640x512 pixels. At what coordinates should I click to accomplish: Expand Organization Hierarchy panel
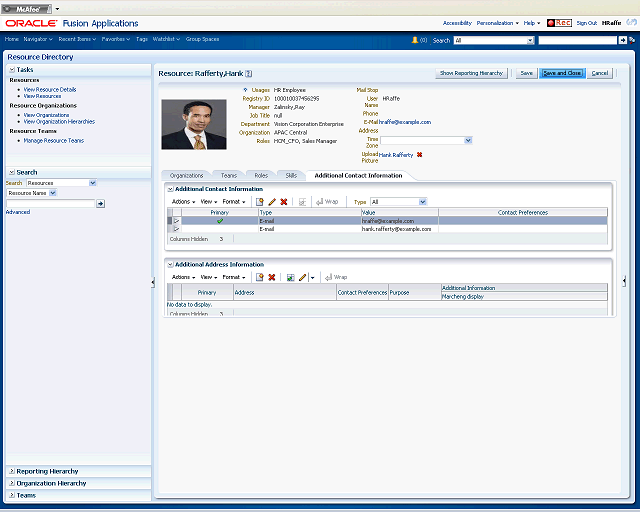(x=12, y=483)
